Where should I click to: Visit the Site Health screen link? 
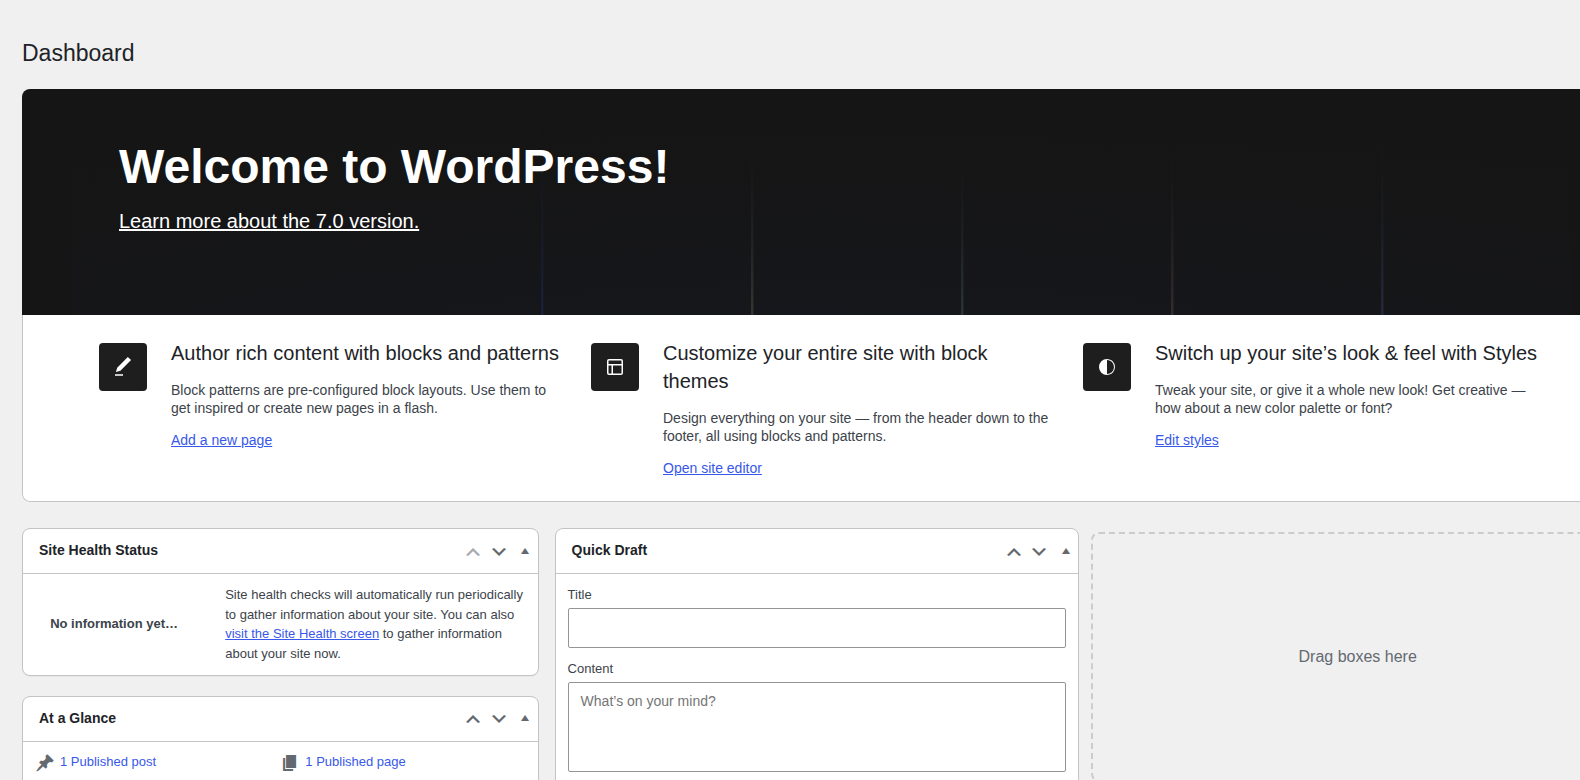click(302, 634)
